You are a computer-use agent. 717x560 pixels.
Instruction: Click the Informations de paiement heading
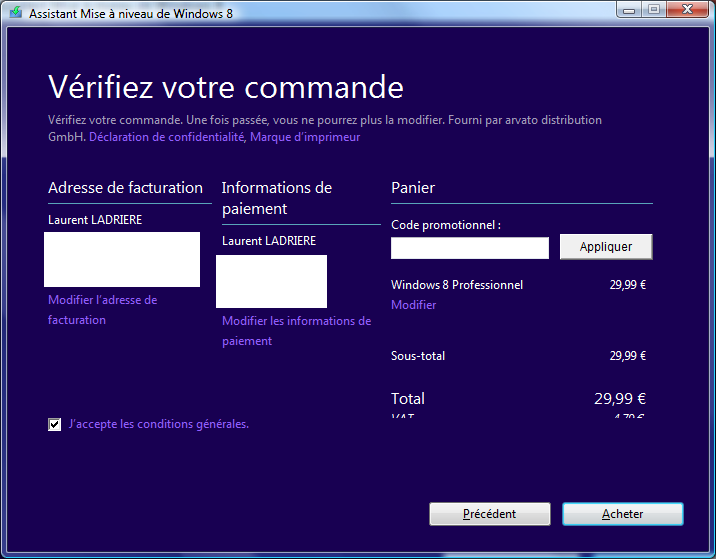pos(277,198)
